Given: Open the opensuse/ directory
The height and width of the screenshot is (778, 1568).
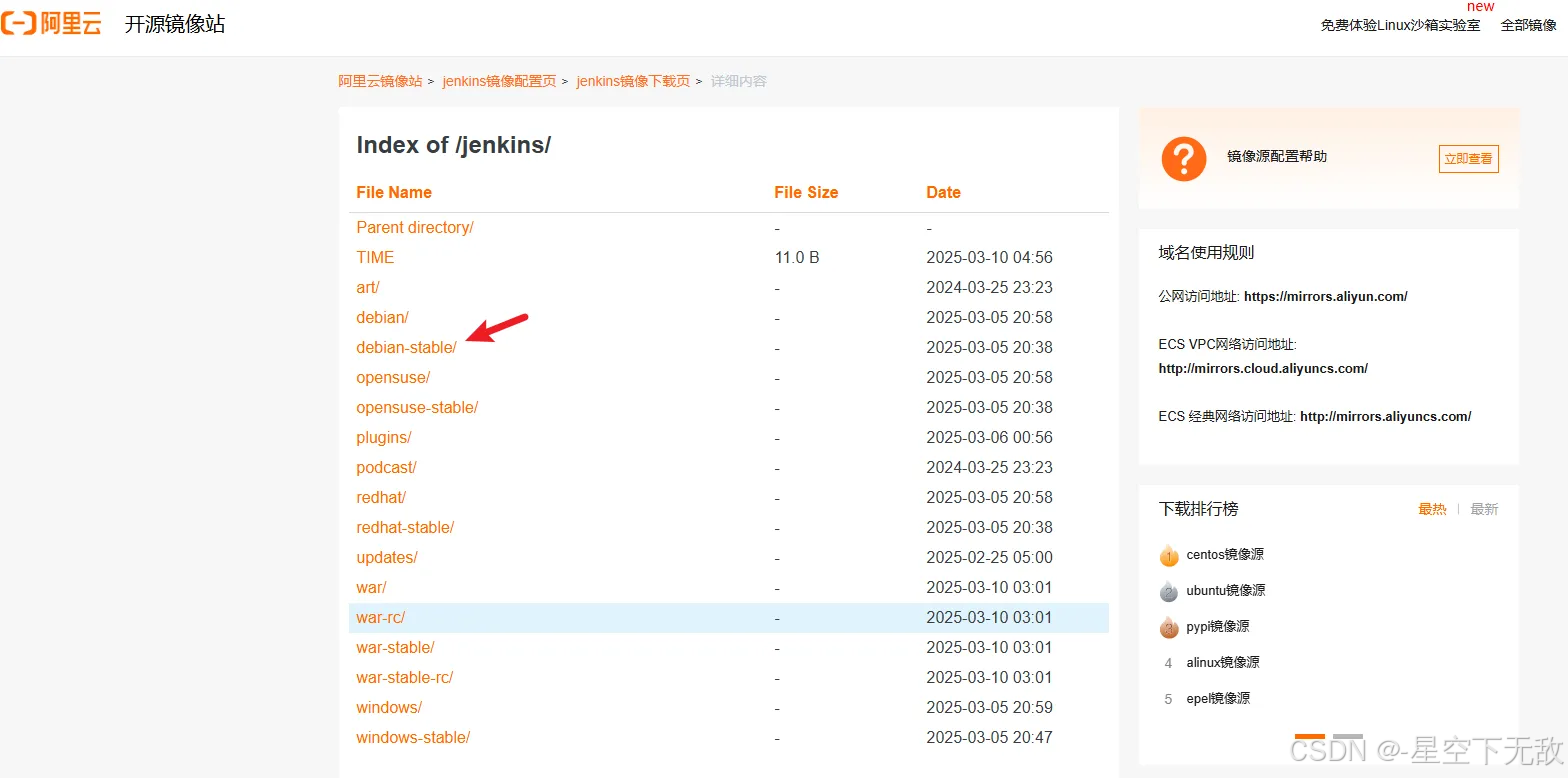Looking at the screenshot, I should pos(393,377).
